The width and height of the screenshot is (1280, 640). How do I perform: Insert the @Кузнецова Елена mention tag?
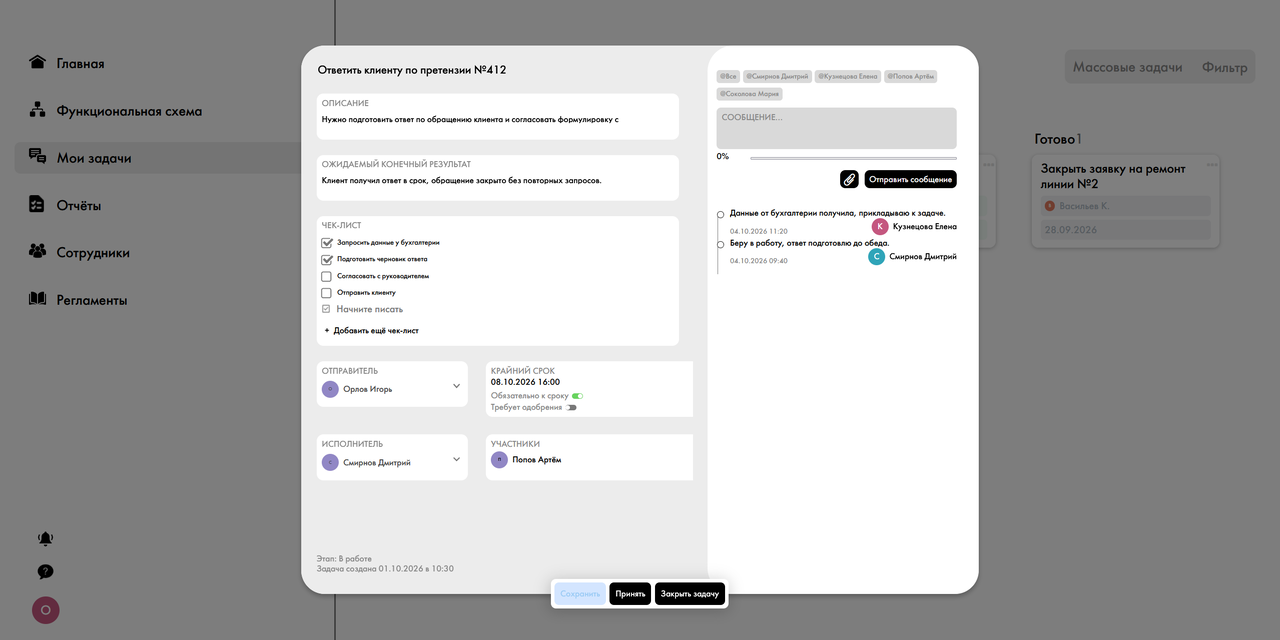(x=848, y=76)
